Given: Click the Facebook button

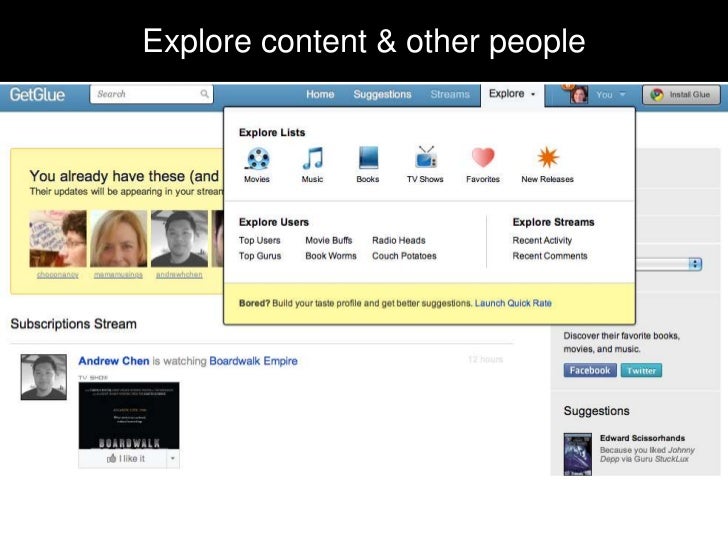Looking at the screenshot, I should 590,370.
